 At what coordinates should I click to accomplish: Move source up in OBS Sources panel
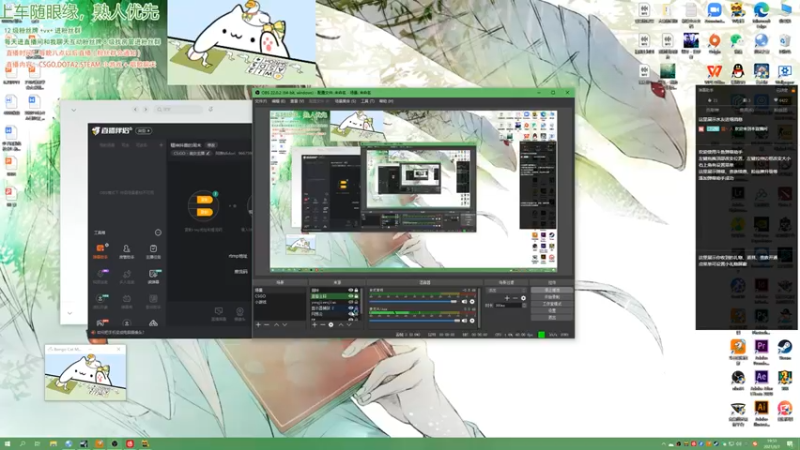point(341,324)
